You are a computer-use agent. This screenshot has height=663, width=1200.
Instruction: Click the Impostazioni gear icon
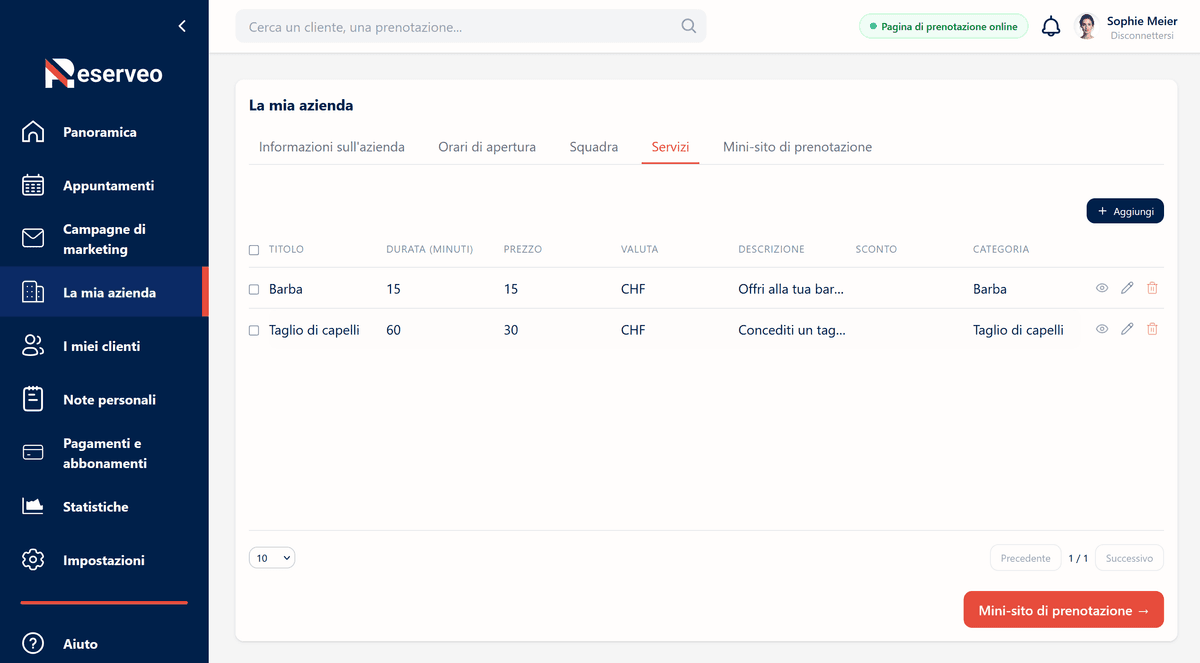[33, 560]
